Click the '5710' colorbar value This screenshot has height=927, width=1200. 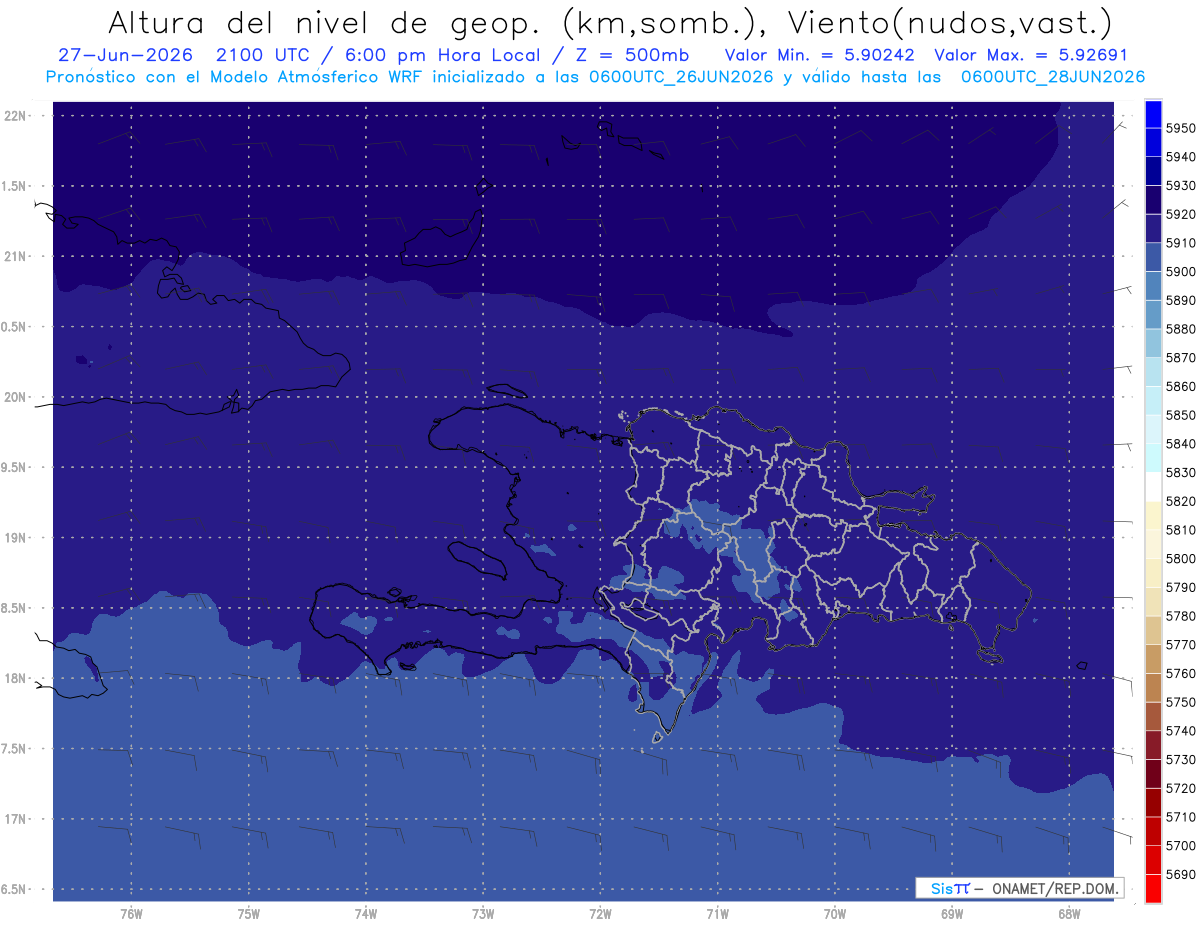1181,817
